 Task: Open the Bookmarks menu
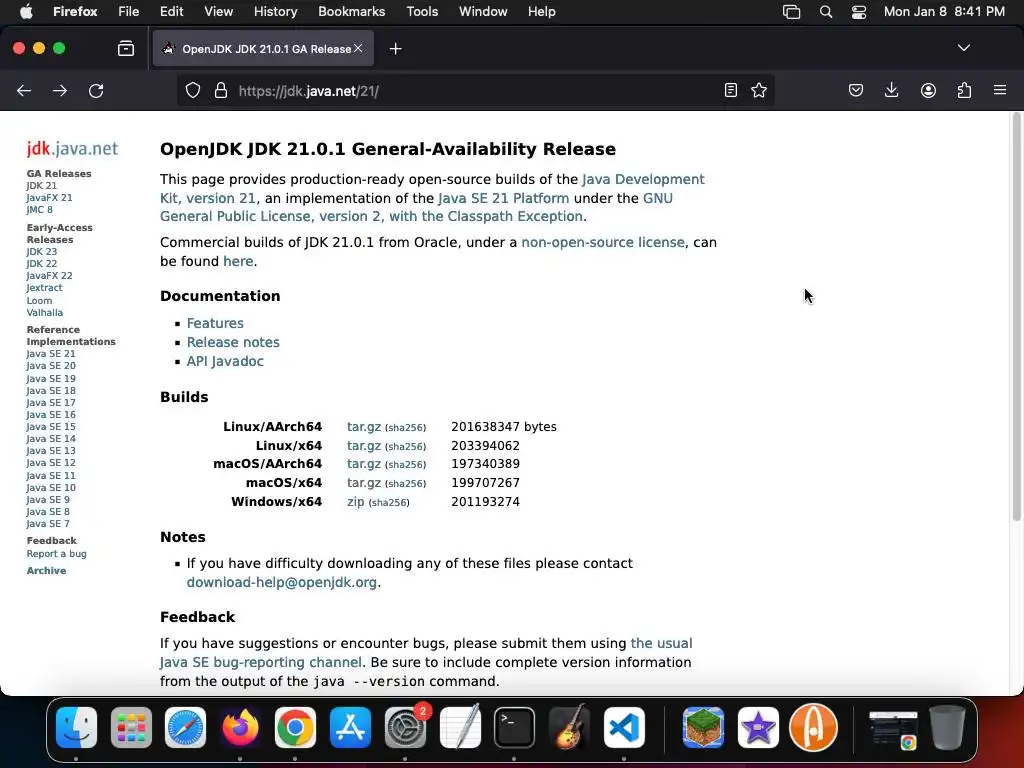pyautogui.click(x=351, y=12)
